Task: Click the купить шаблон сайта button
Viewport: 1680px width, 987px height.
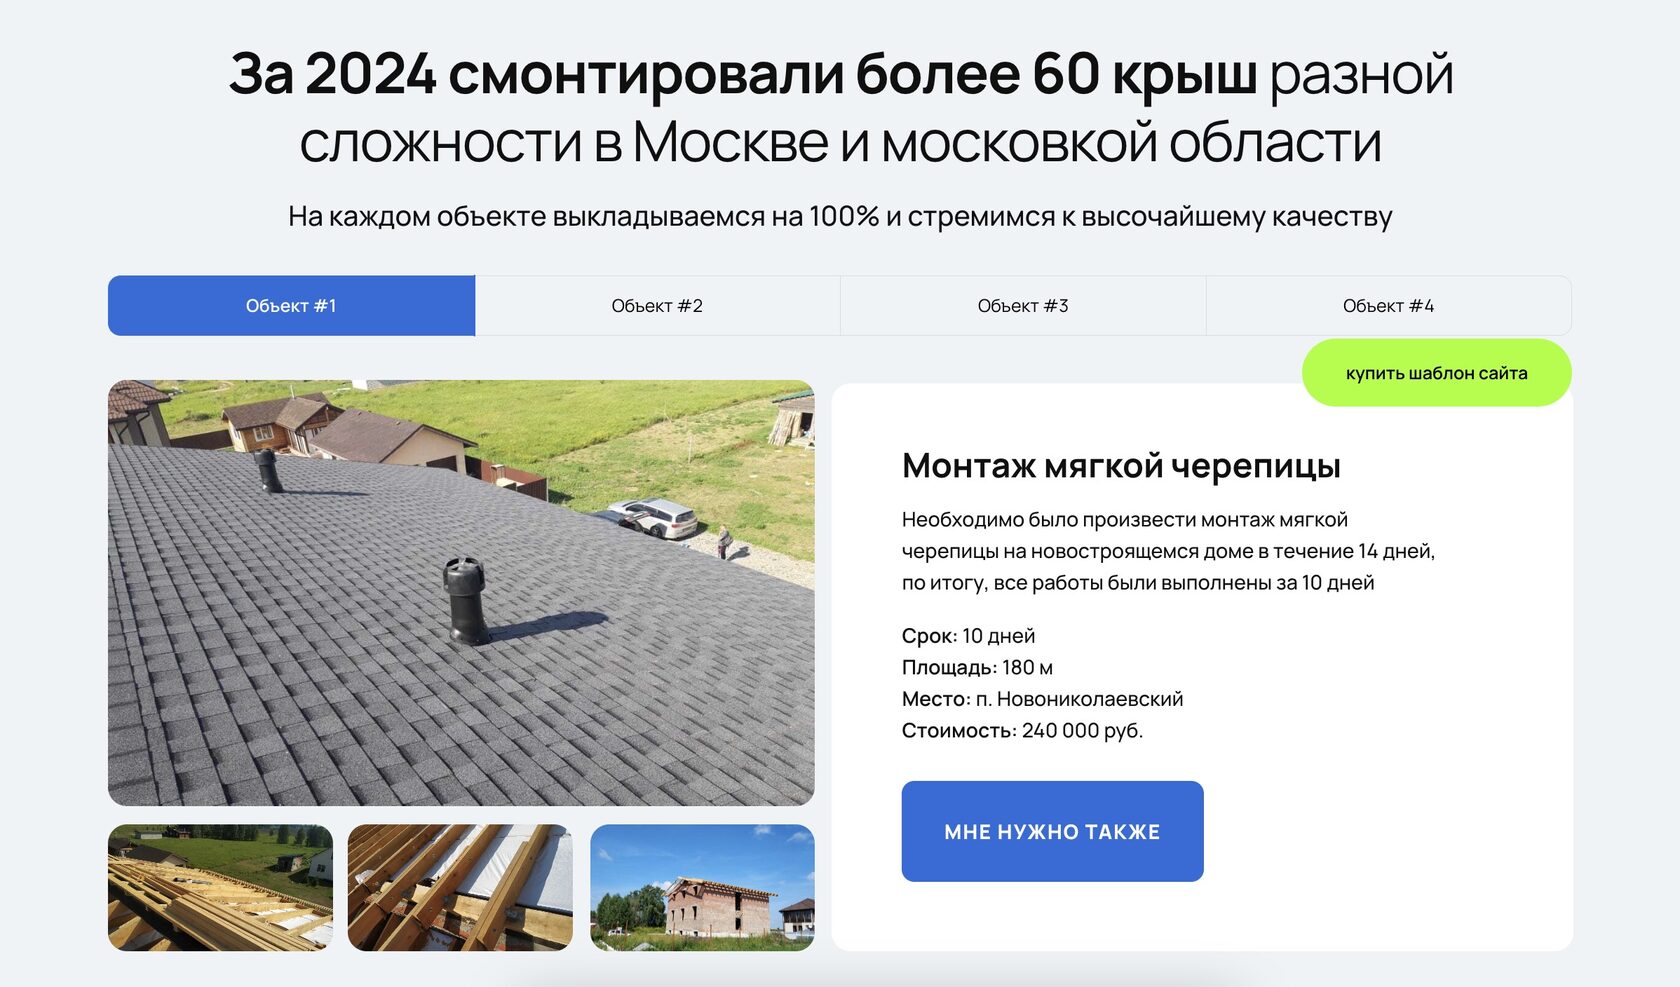Action: [1436, 373]
